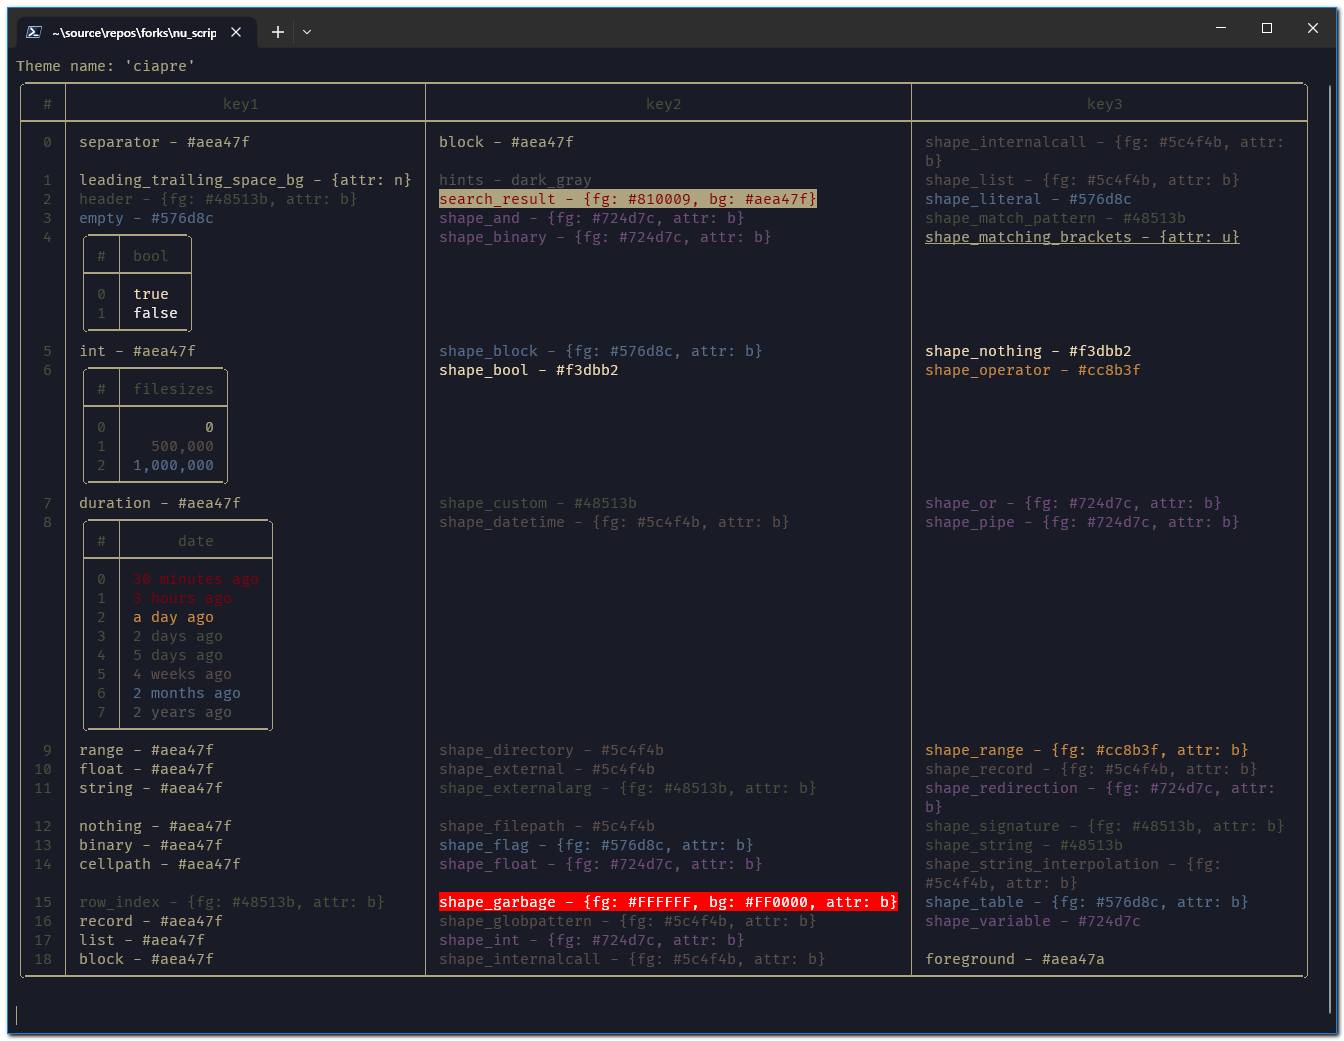Click the "Theme name: 'ciapre'" text
1344x1041 pixels.
pyautogui.click(x=105, y=66)
